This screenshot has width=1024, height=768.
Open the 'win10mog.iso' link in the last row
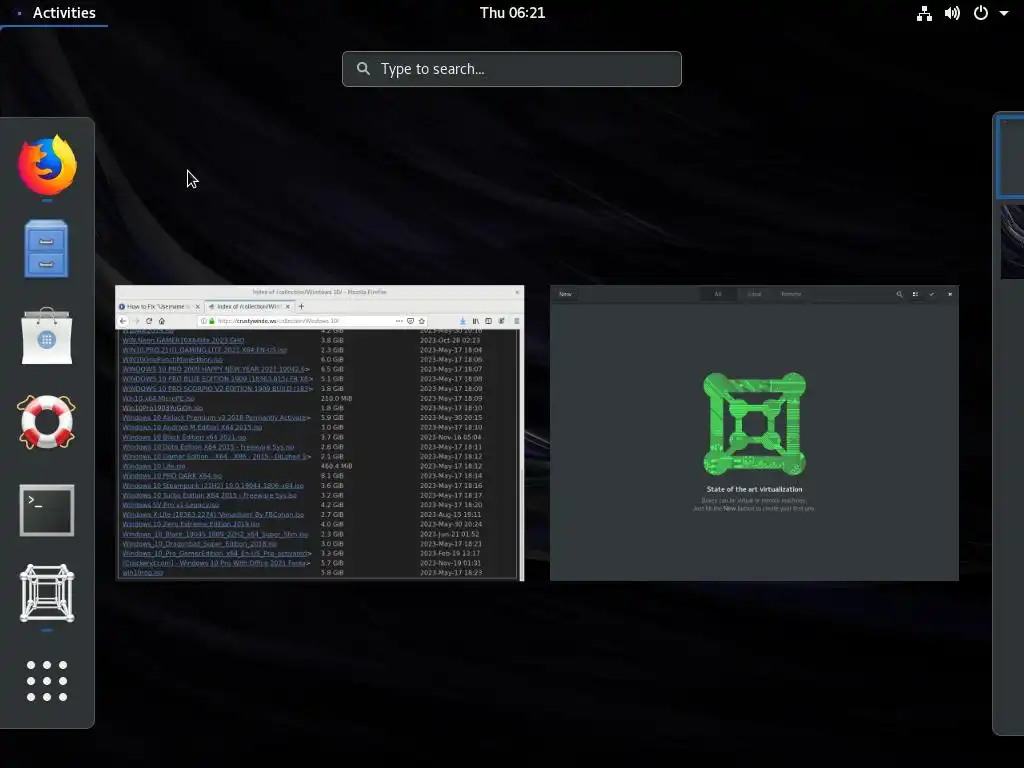142,573
